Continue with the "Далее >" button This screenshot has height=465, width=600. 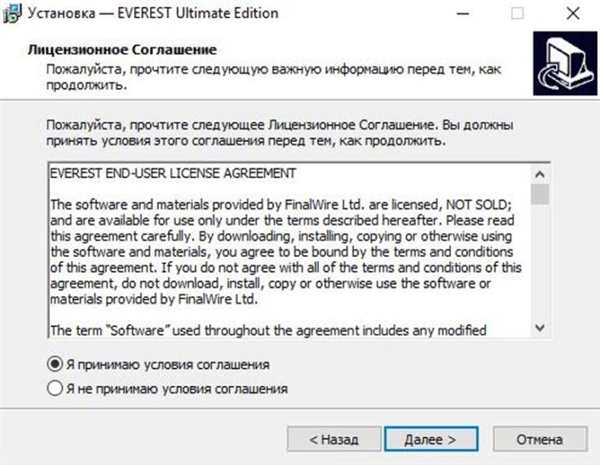[431, 439]
